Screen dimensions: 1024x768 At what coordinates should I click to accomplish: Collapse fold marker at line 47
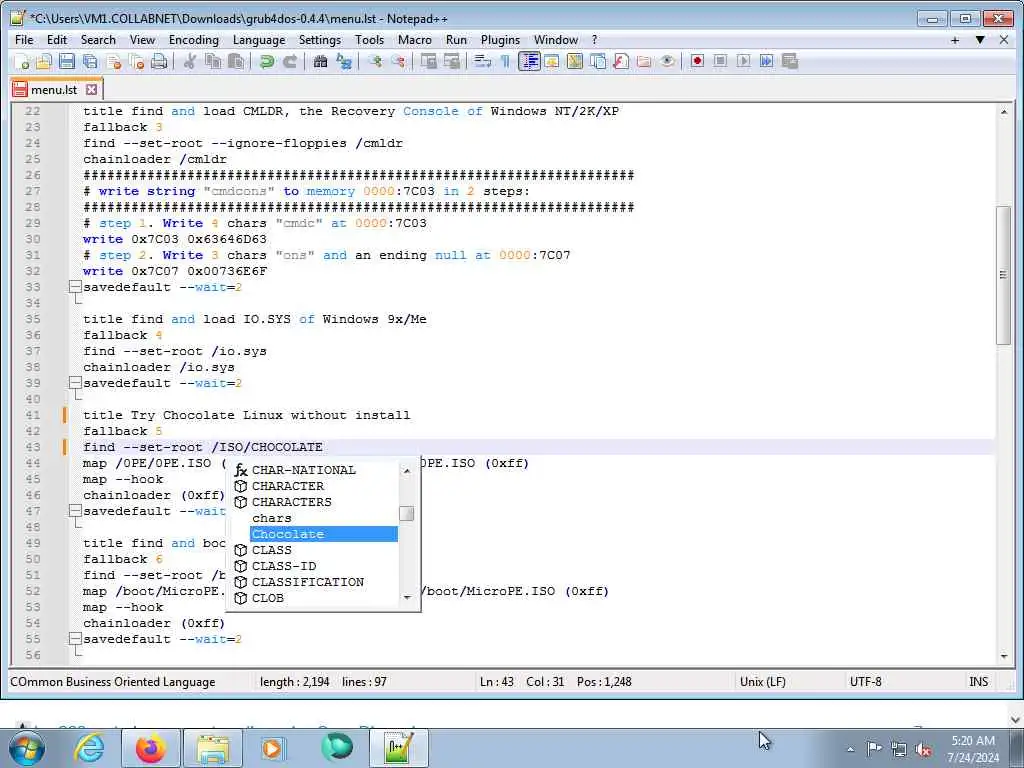(x=75, y=511)
